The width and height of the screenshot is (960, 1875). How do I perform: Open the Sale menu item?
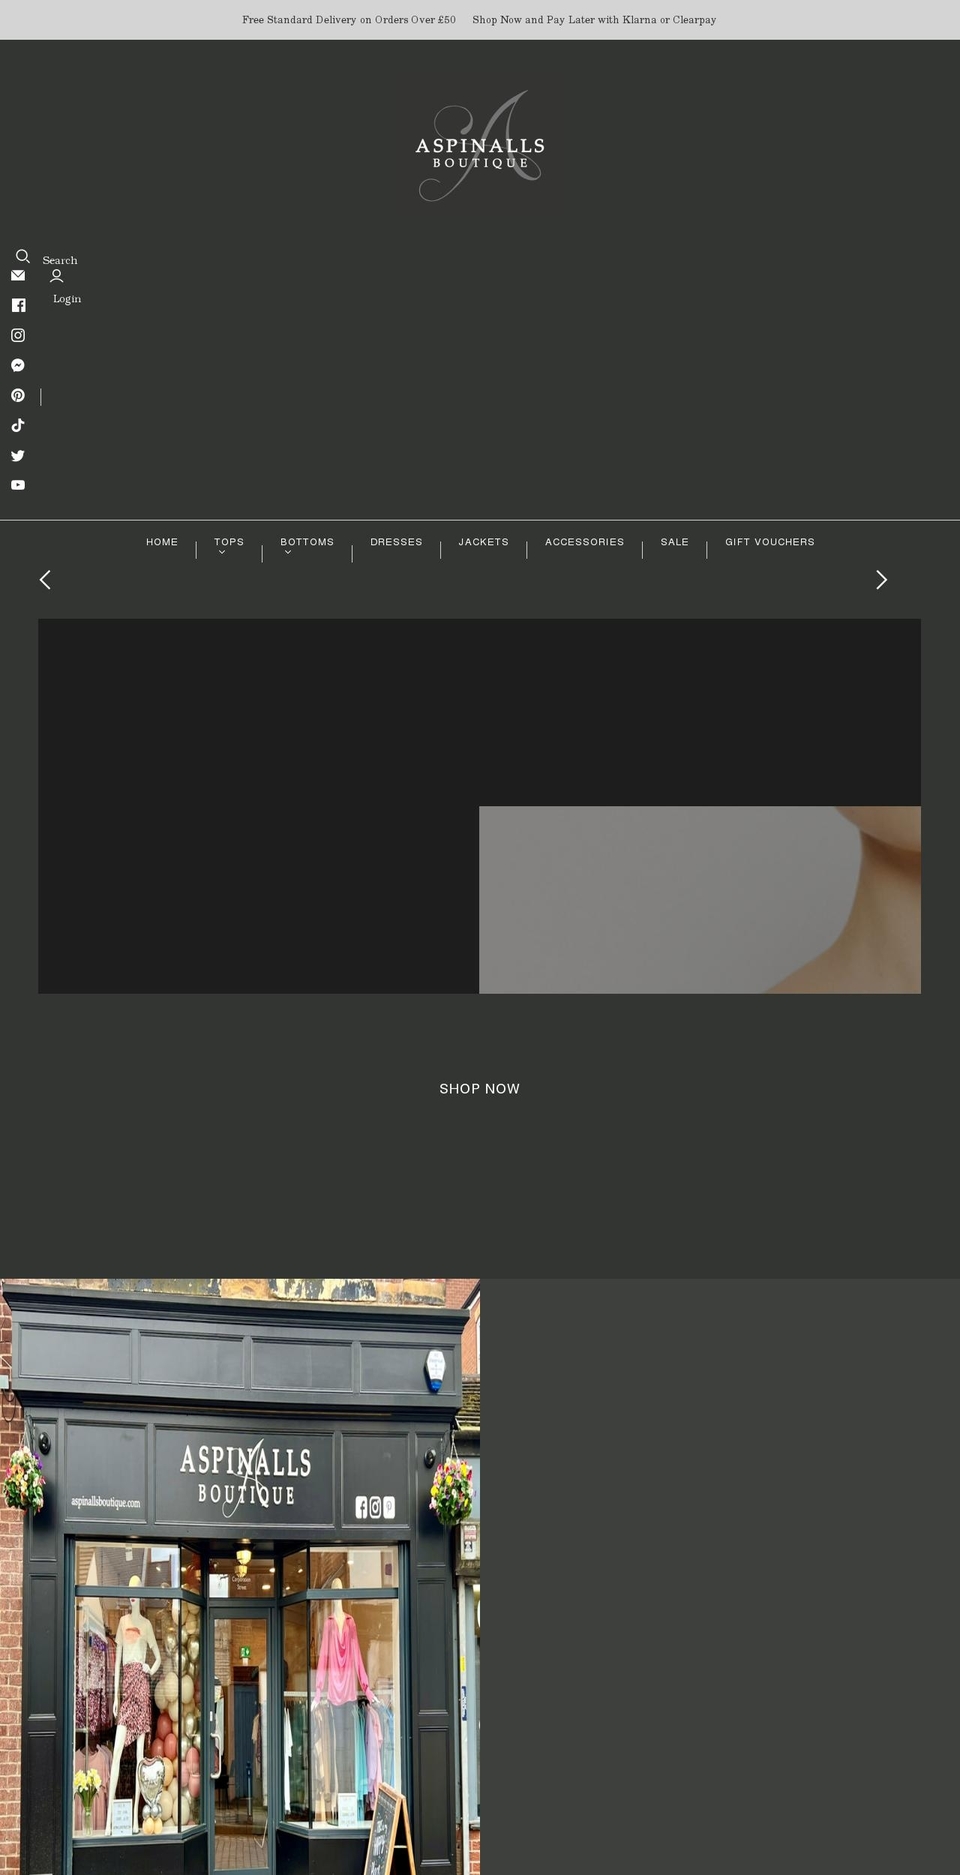click(675, 542)
